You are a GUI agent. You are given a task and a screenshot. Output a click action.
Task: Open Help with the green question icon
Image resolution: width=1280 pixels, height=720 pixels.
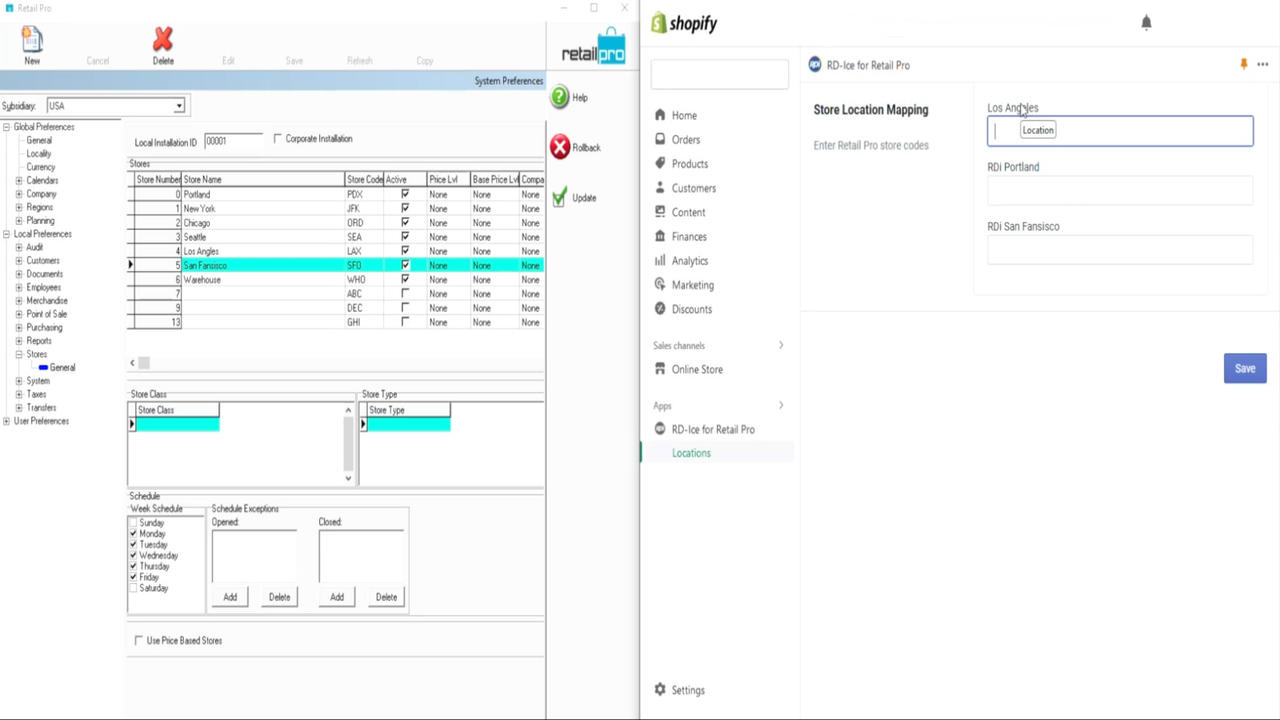(x=560, y=97)
